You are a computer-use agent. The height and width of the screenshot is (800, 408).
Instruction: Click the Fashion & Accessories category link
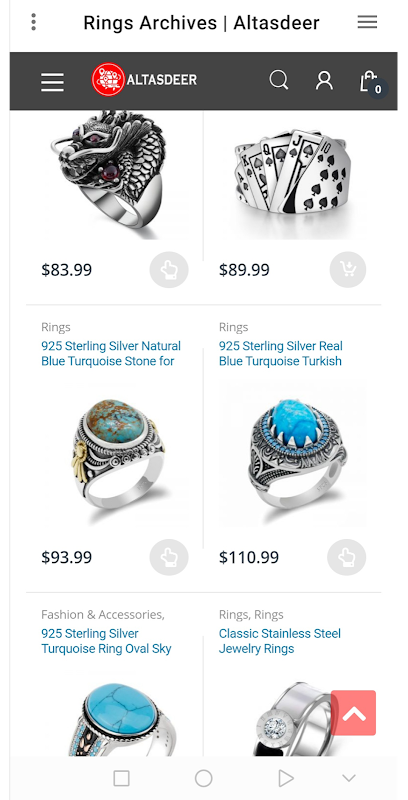point(103,615)
